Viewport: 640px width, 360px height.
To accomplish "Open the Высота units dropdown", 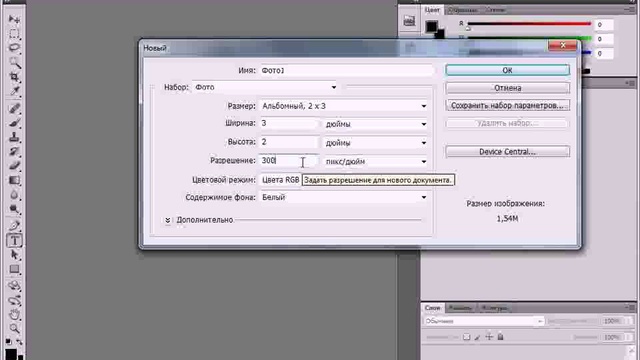I will pyautogui.click(x=376, y=143).
